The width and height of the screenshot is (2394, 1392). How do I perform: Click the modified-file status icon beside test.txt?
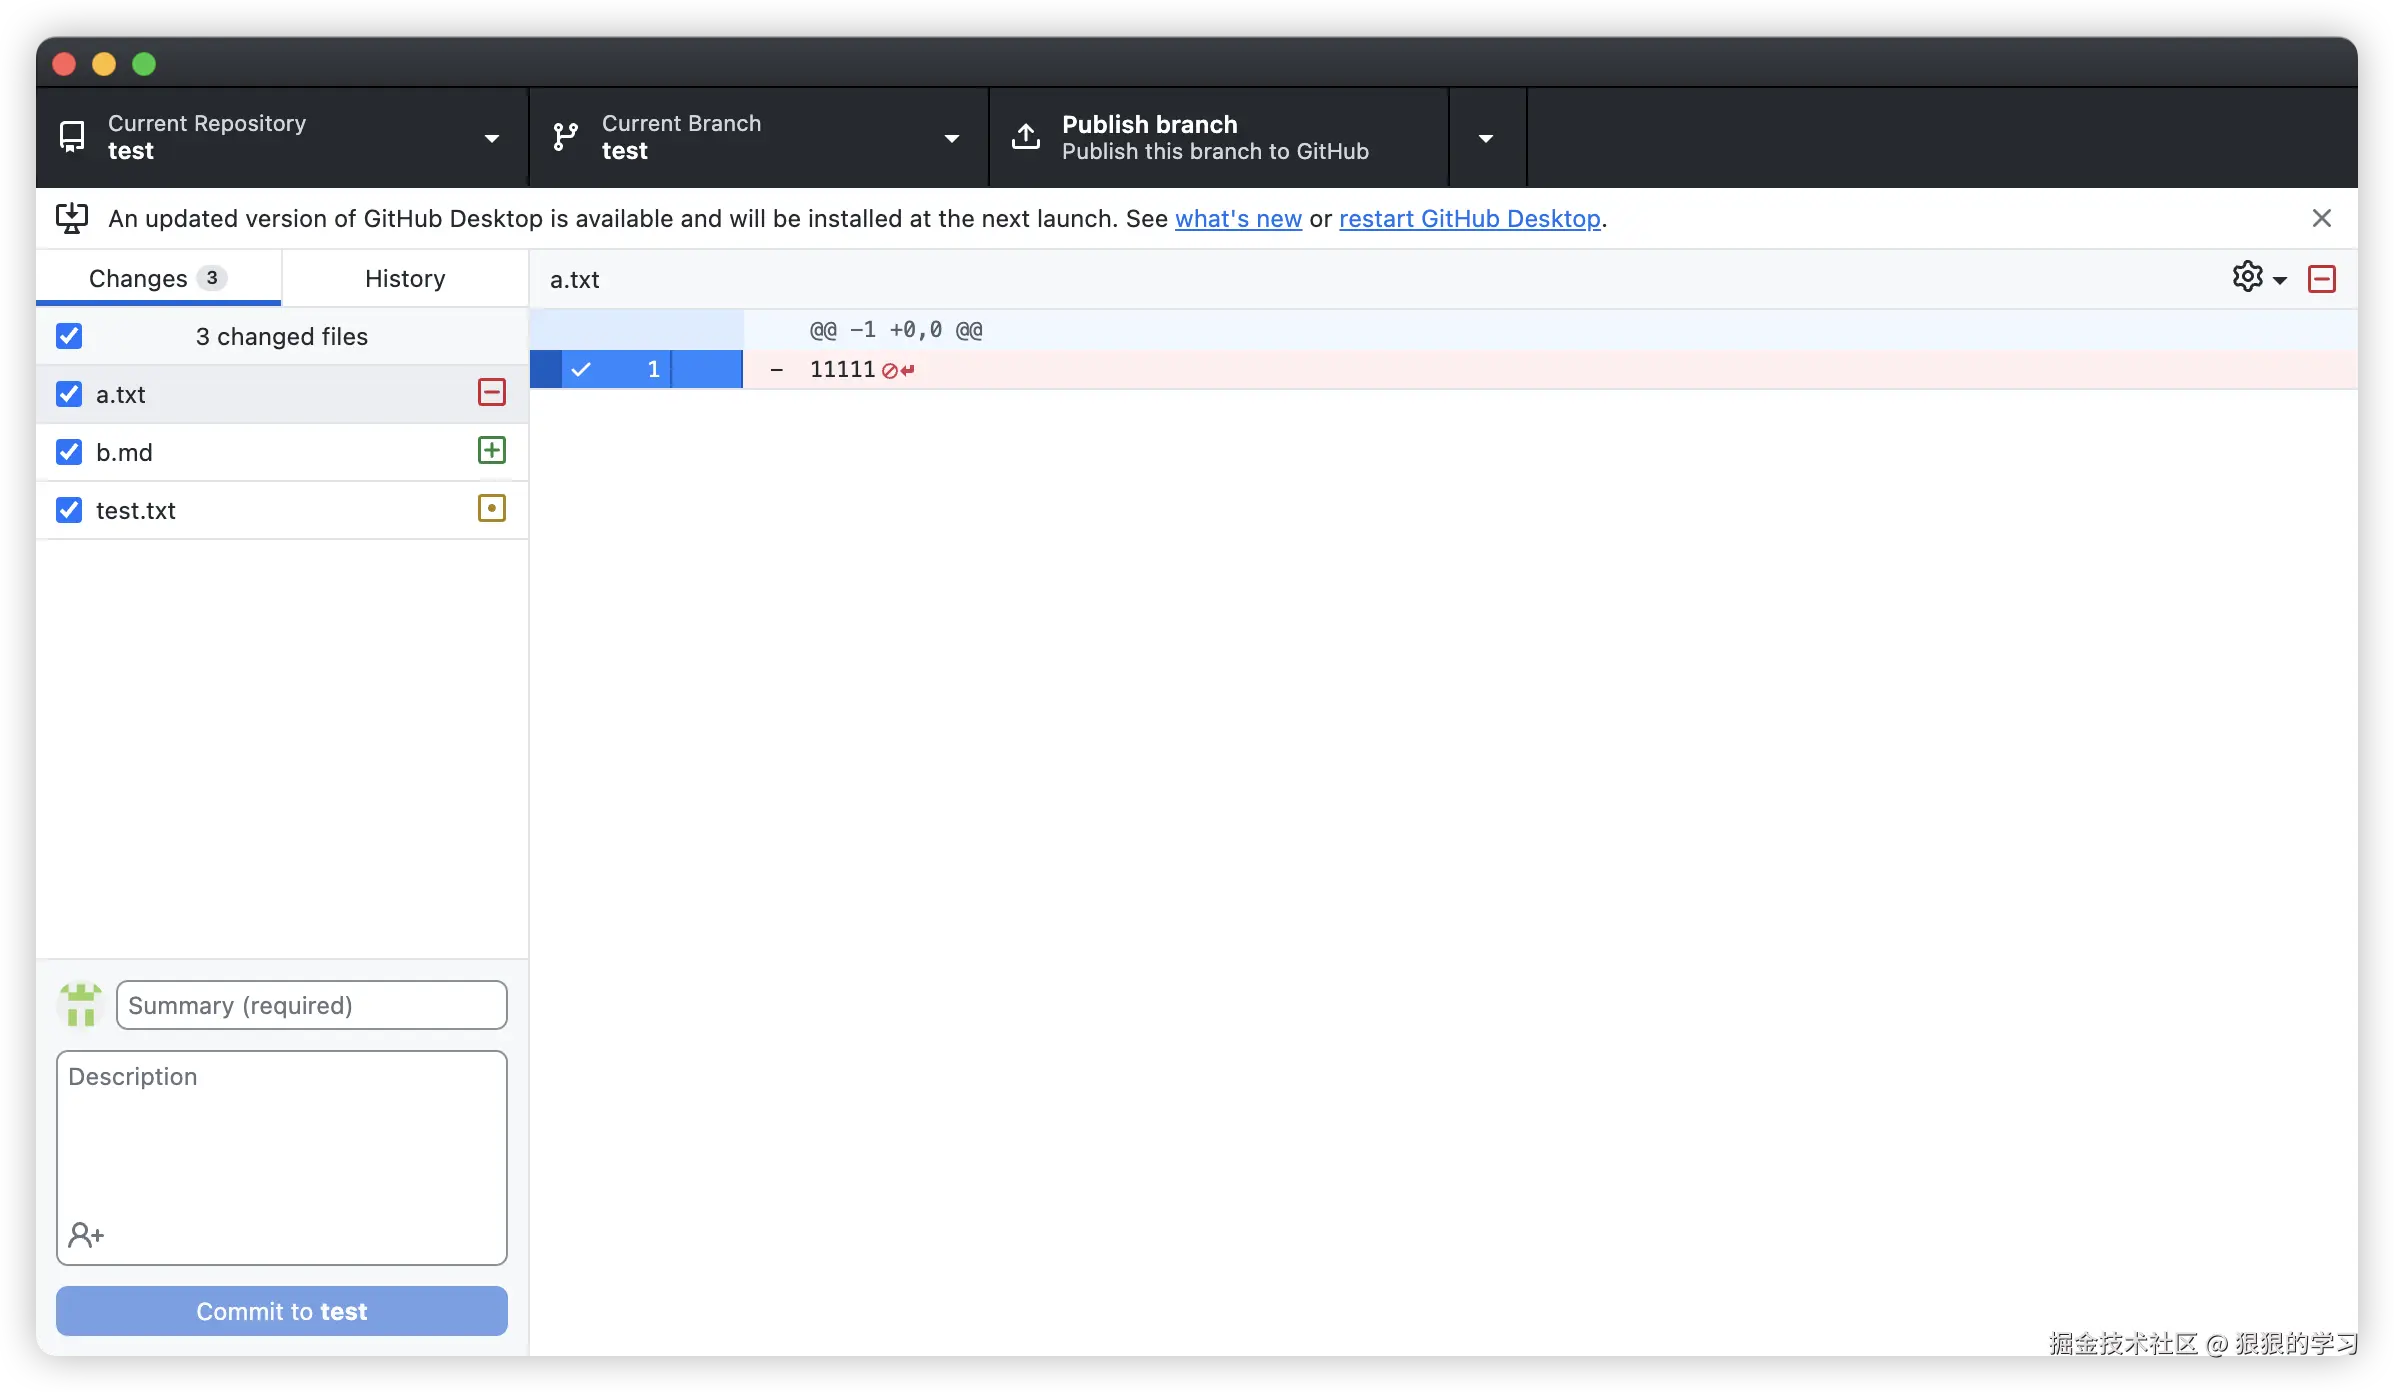coord(491,508)
